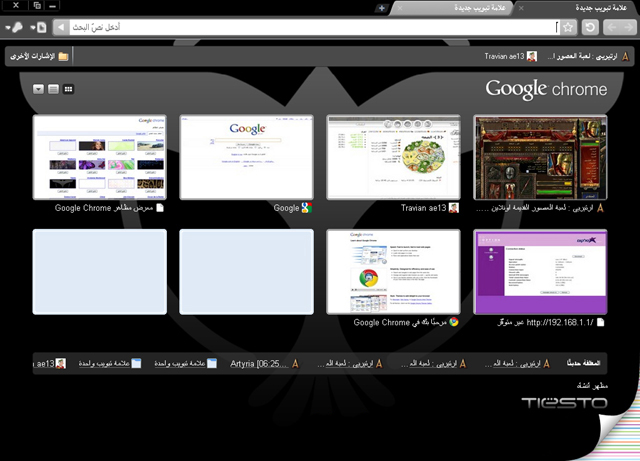Screen dimensions: 640x461
Task: Open the Travian village map thumbnail
Action: (393, 157)
